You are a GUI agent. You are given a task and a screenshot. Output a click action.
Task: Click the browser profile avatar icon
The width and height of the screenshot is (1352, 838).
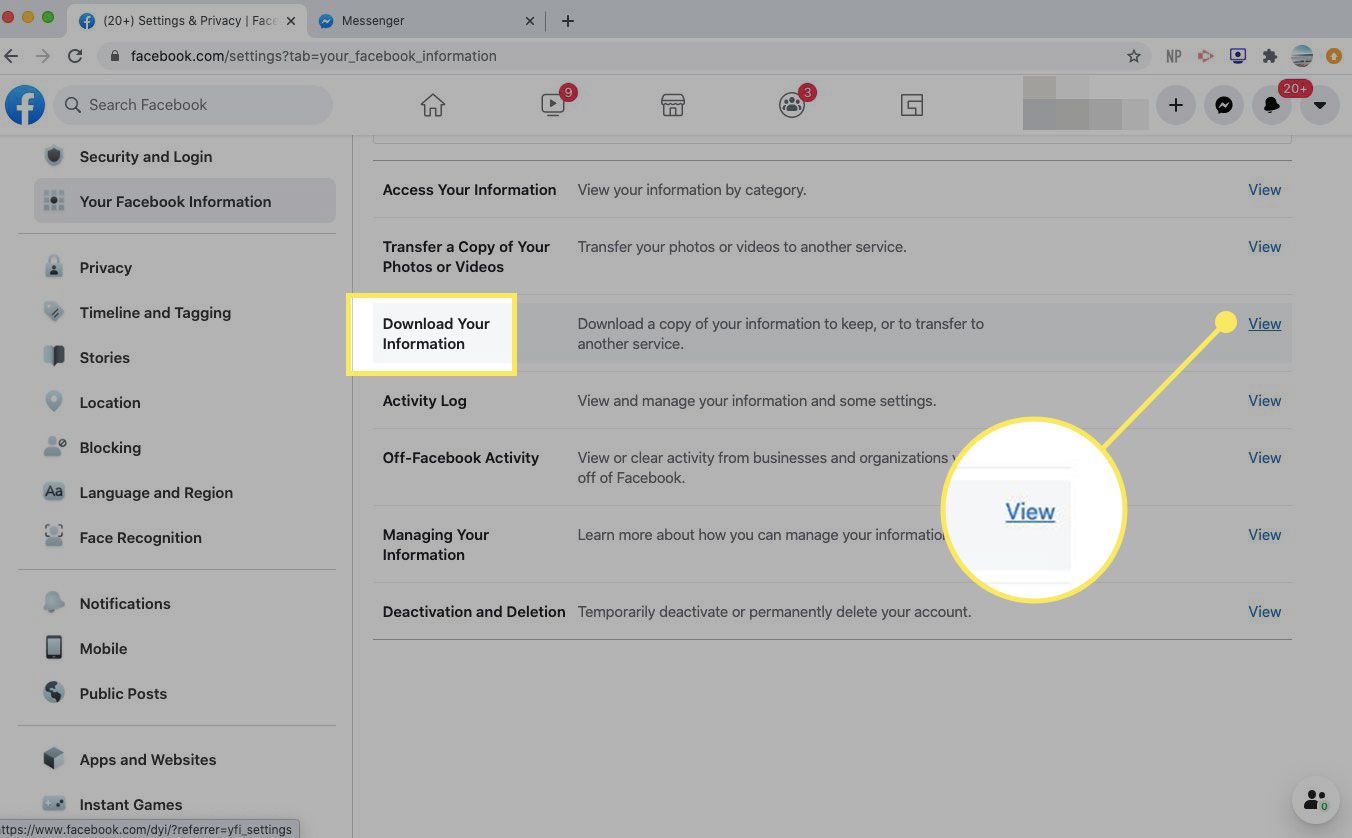point(1302,56)
